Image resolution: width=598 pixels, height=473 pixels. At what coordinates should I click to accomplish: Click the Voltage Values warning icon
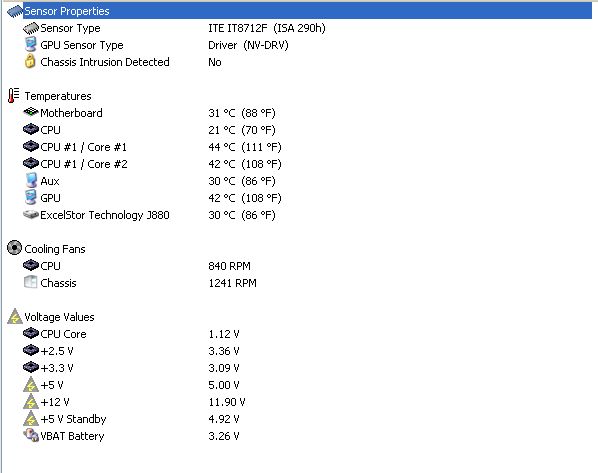tap(15, 316)
